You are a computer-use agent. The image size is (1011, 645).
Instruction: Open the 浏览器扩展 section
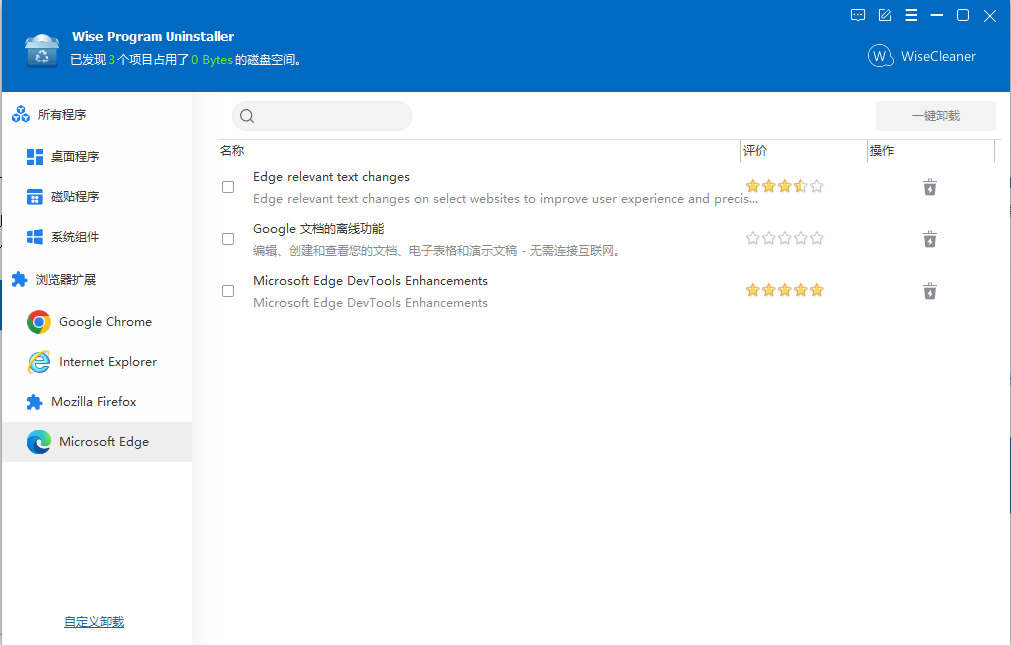pyautogui.click(x=97, y=279)
